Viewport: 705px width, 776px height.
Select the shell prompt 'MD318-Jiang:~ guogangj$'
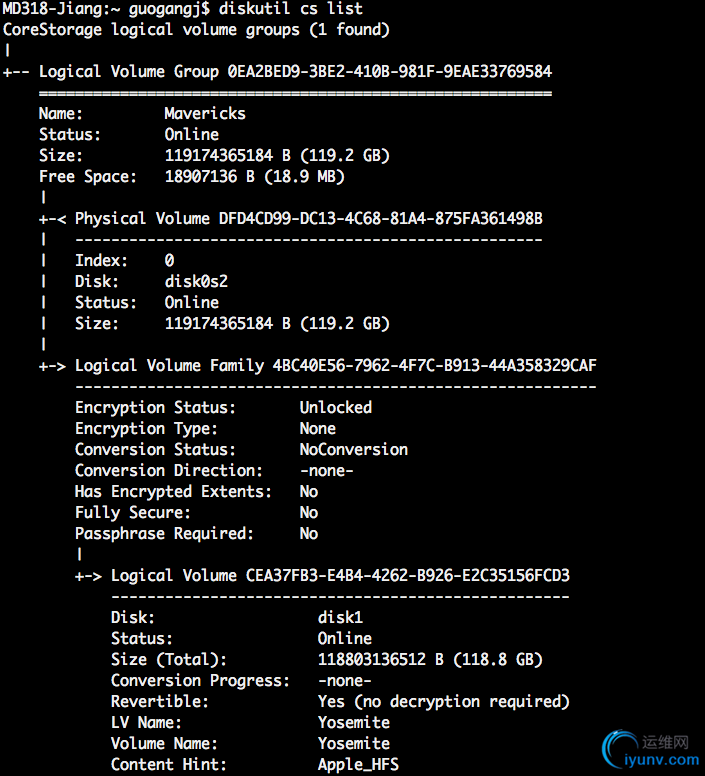point(106,9)
